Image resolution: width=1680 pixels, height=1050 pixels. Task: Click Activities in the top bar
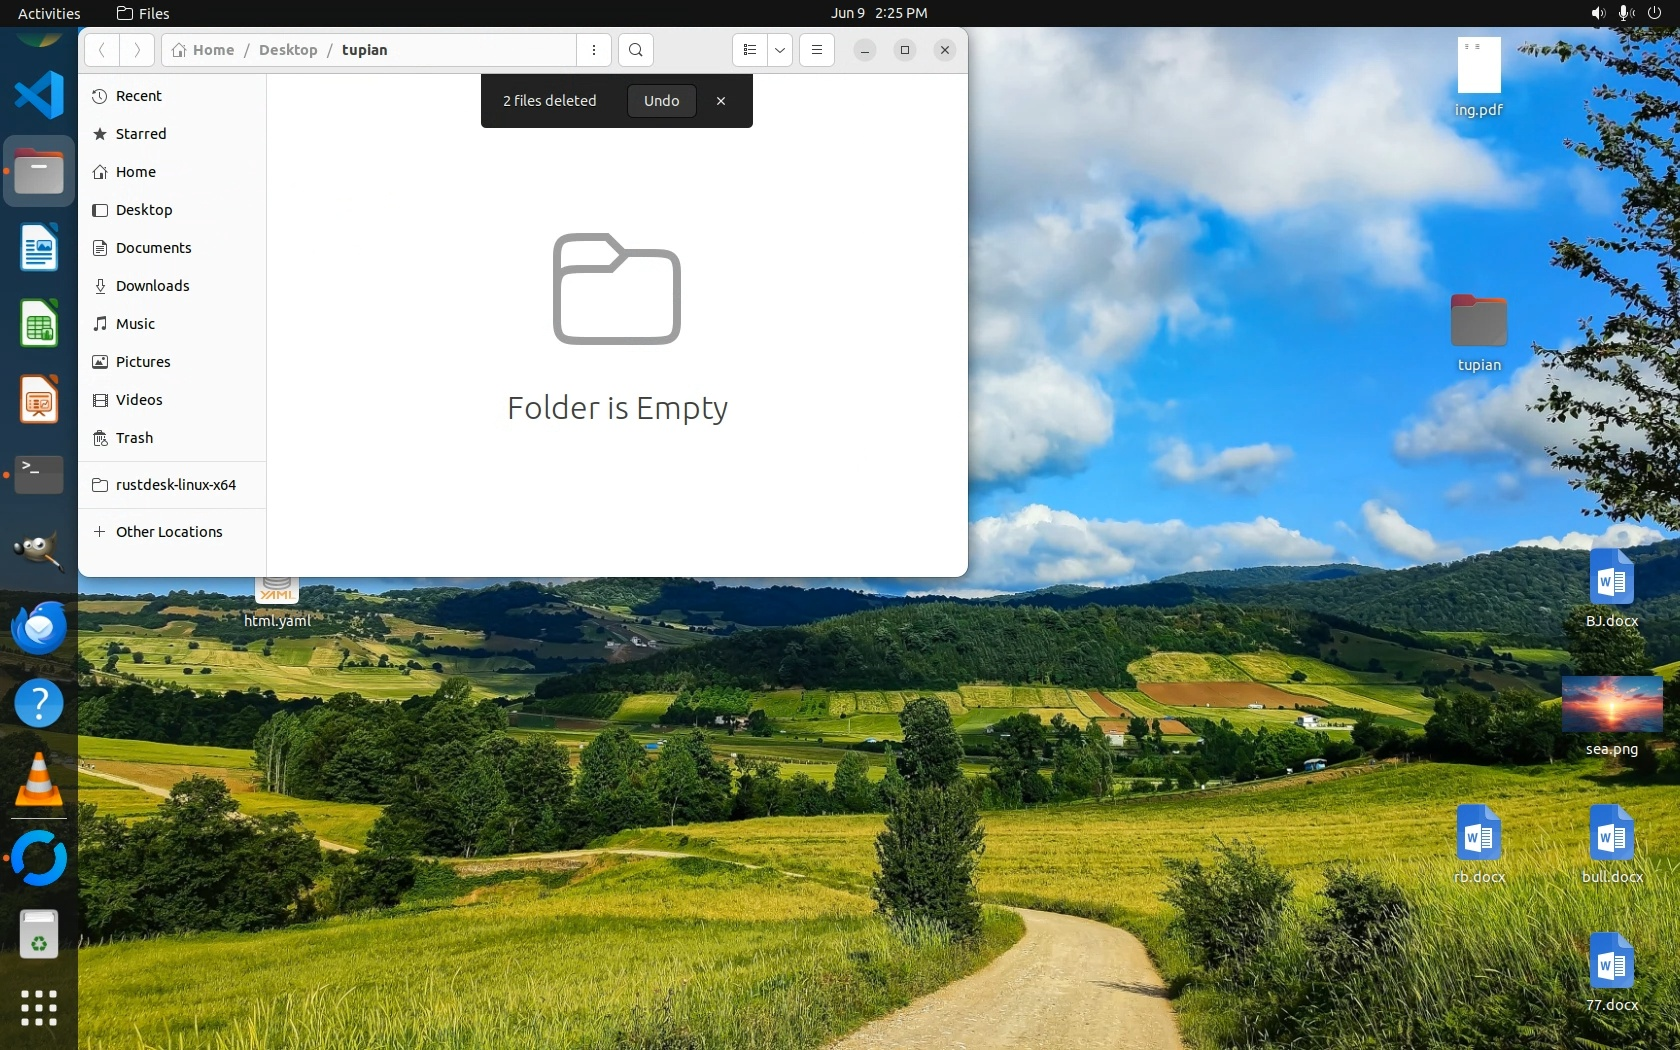click(x=49, y=13)
